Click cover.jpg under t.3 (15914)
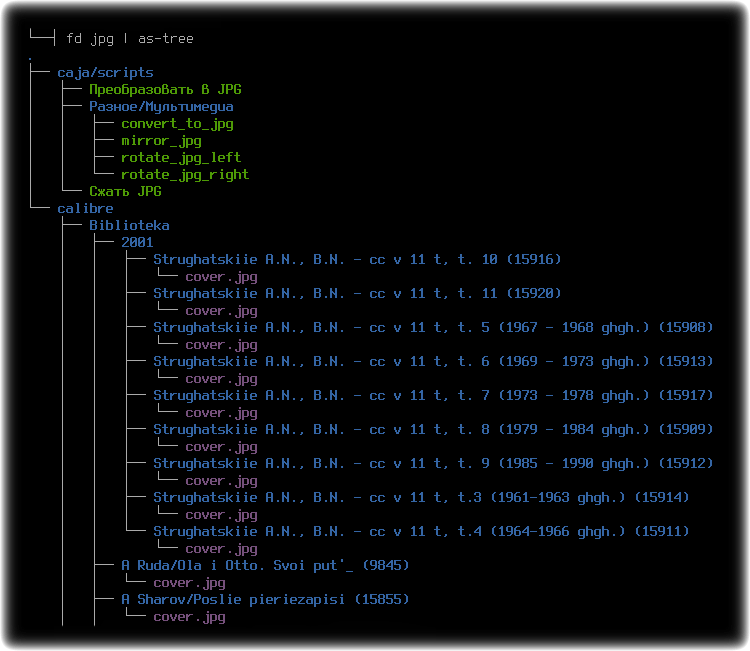The height and width of the screenshot is (651, 750). point(221,515)
